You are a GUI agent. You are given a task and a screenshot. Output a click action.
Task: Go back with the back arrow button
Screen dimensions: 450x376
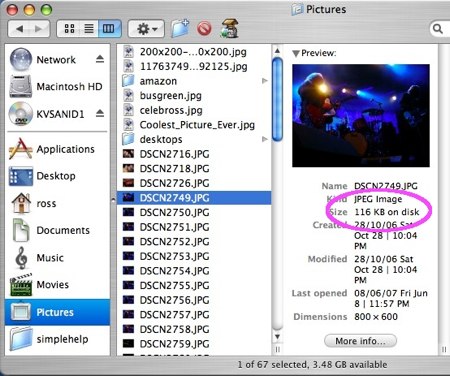click(19, 29)
